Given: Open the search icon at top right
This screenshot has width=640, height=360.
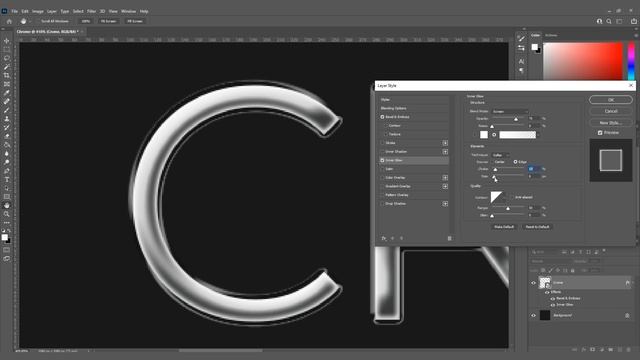Looking at the screenshot, I should pyautogui.click(x=609, y=21).
